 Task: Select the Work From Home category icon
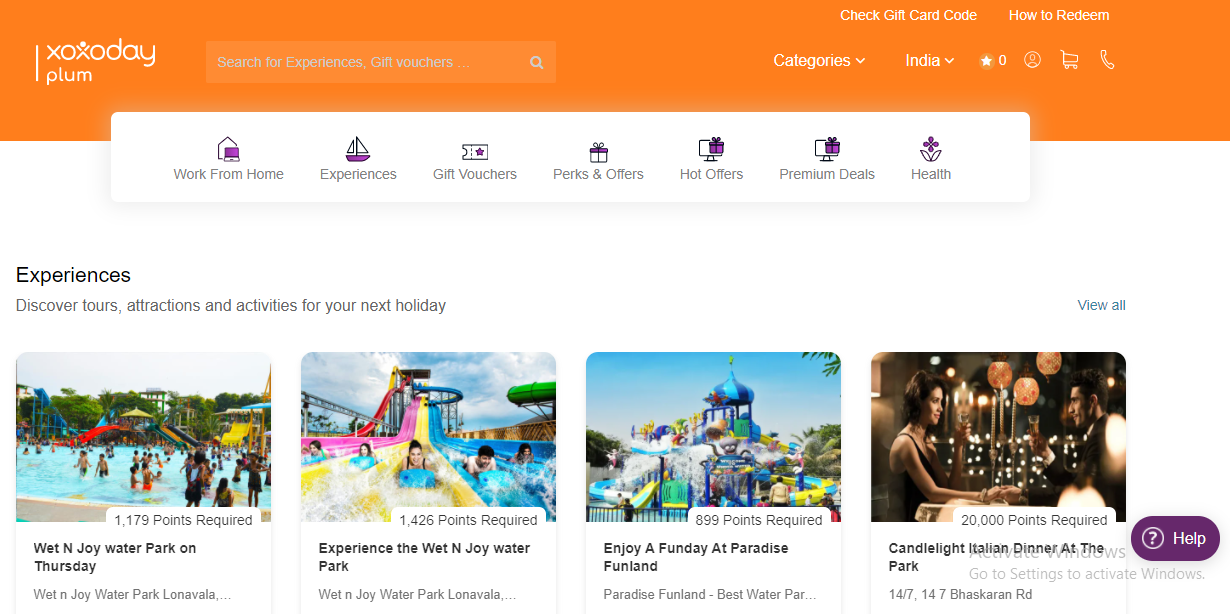point(228,149)
